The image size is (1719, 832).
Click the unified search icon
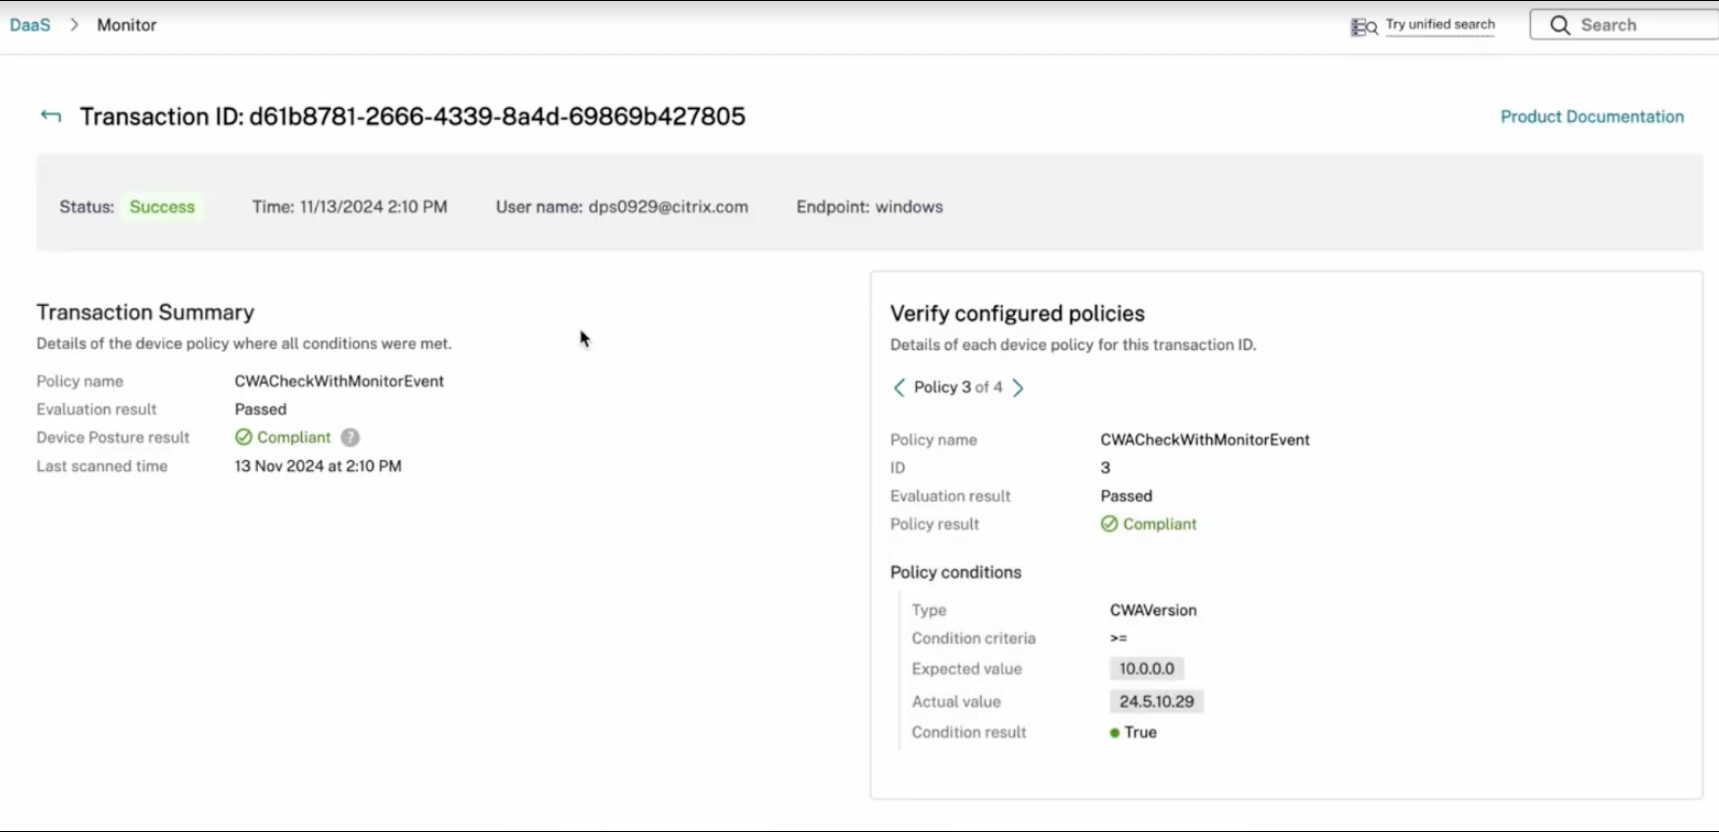click(1363, 27)
